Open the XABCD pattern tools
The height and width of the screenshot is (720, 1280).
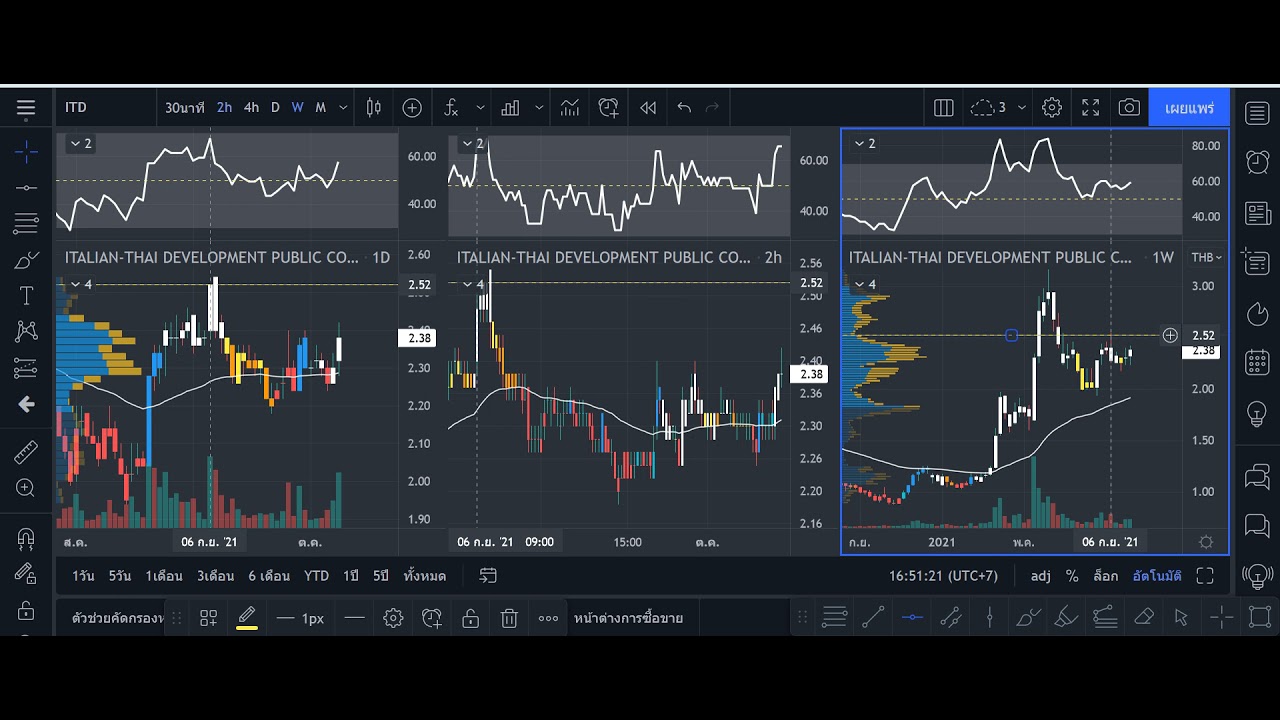tap(26, 331)
